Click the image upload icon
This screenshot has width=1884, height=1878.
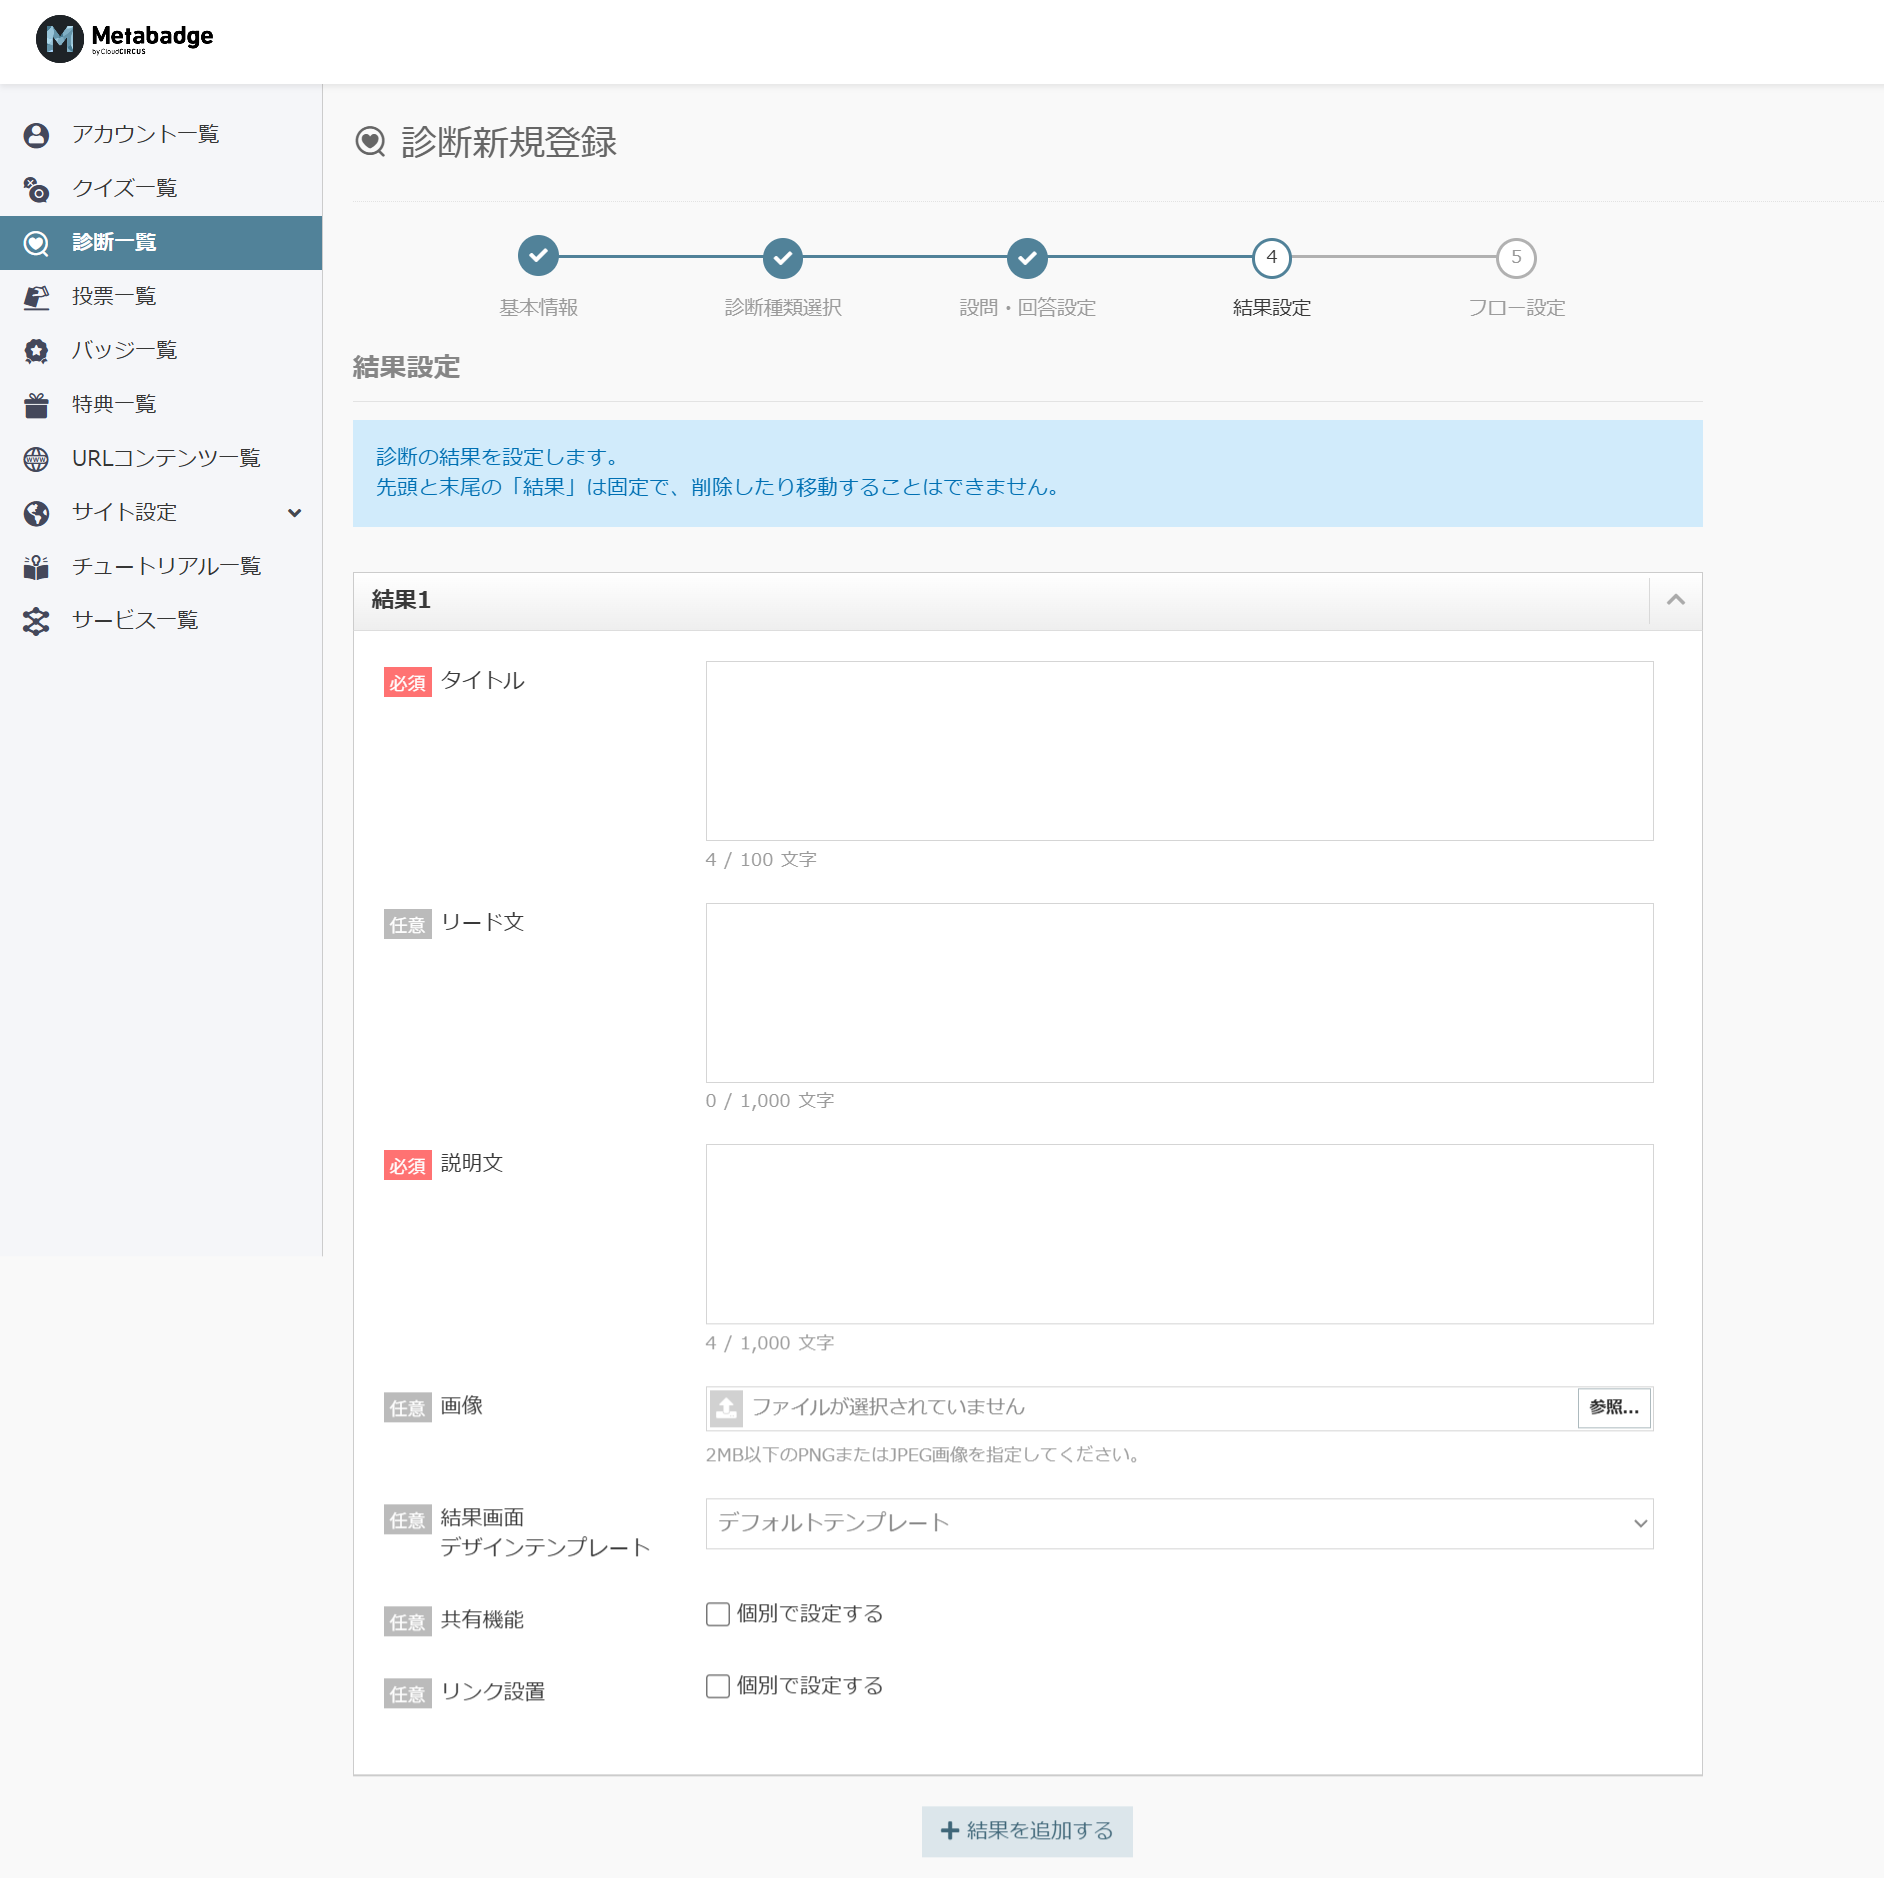coord(726,1408)
